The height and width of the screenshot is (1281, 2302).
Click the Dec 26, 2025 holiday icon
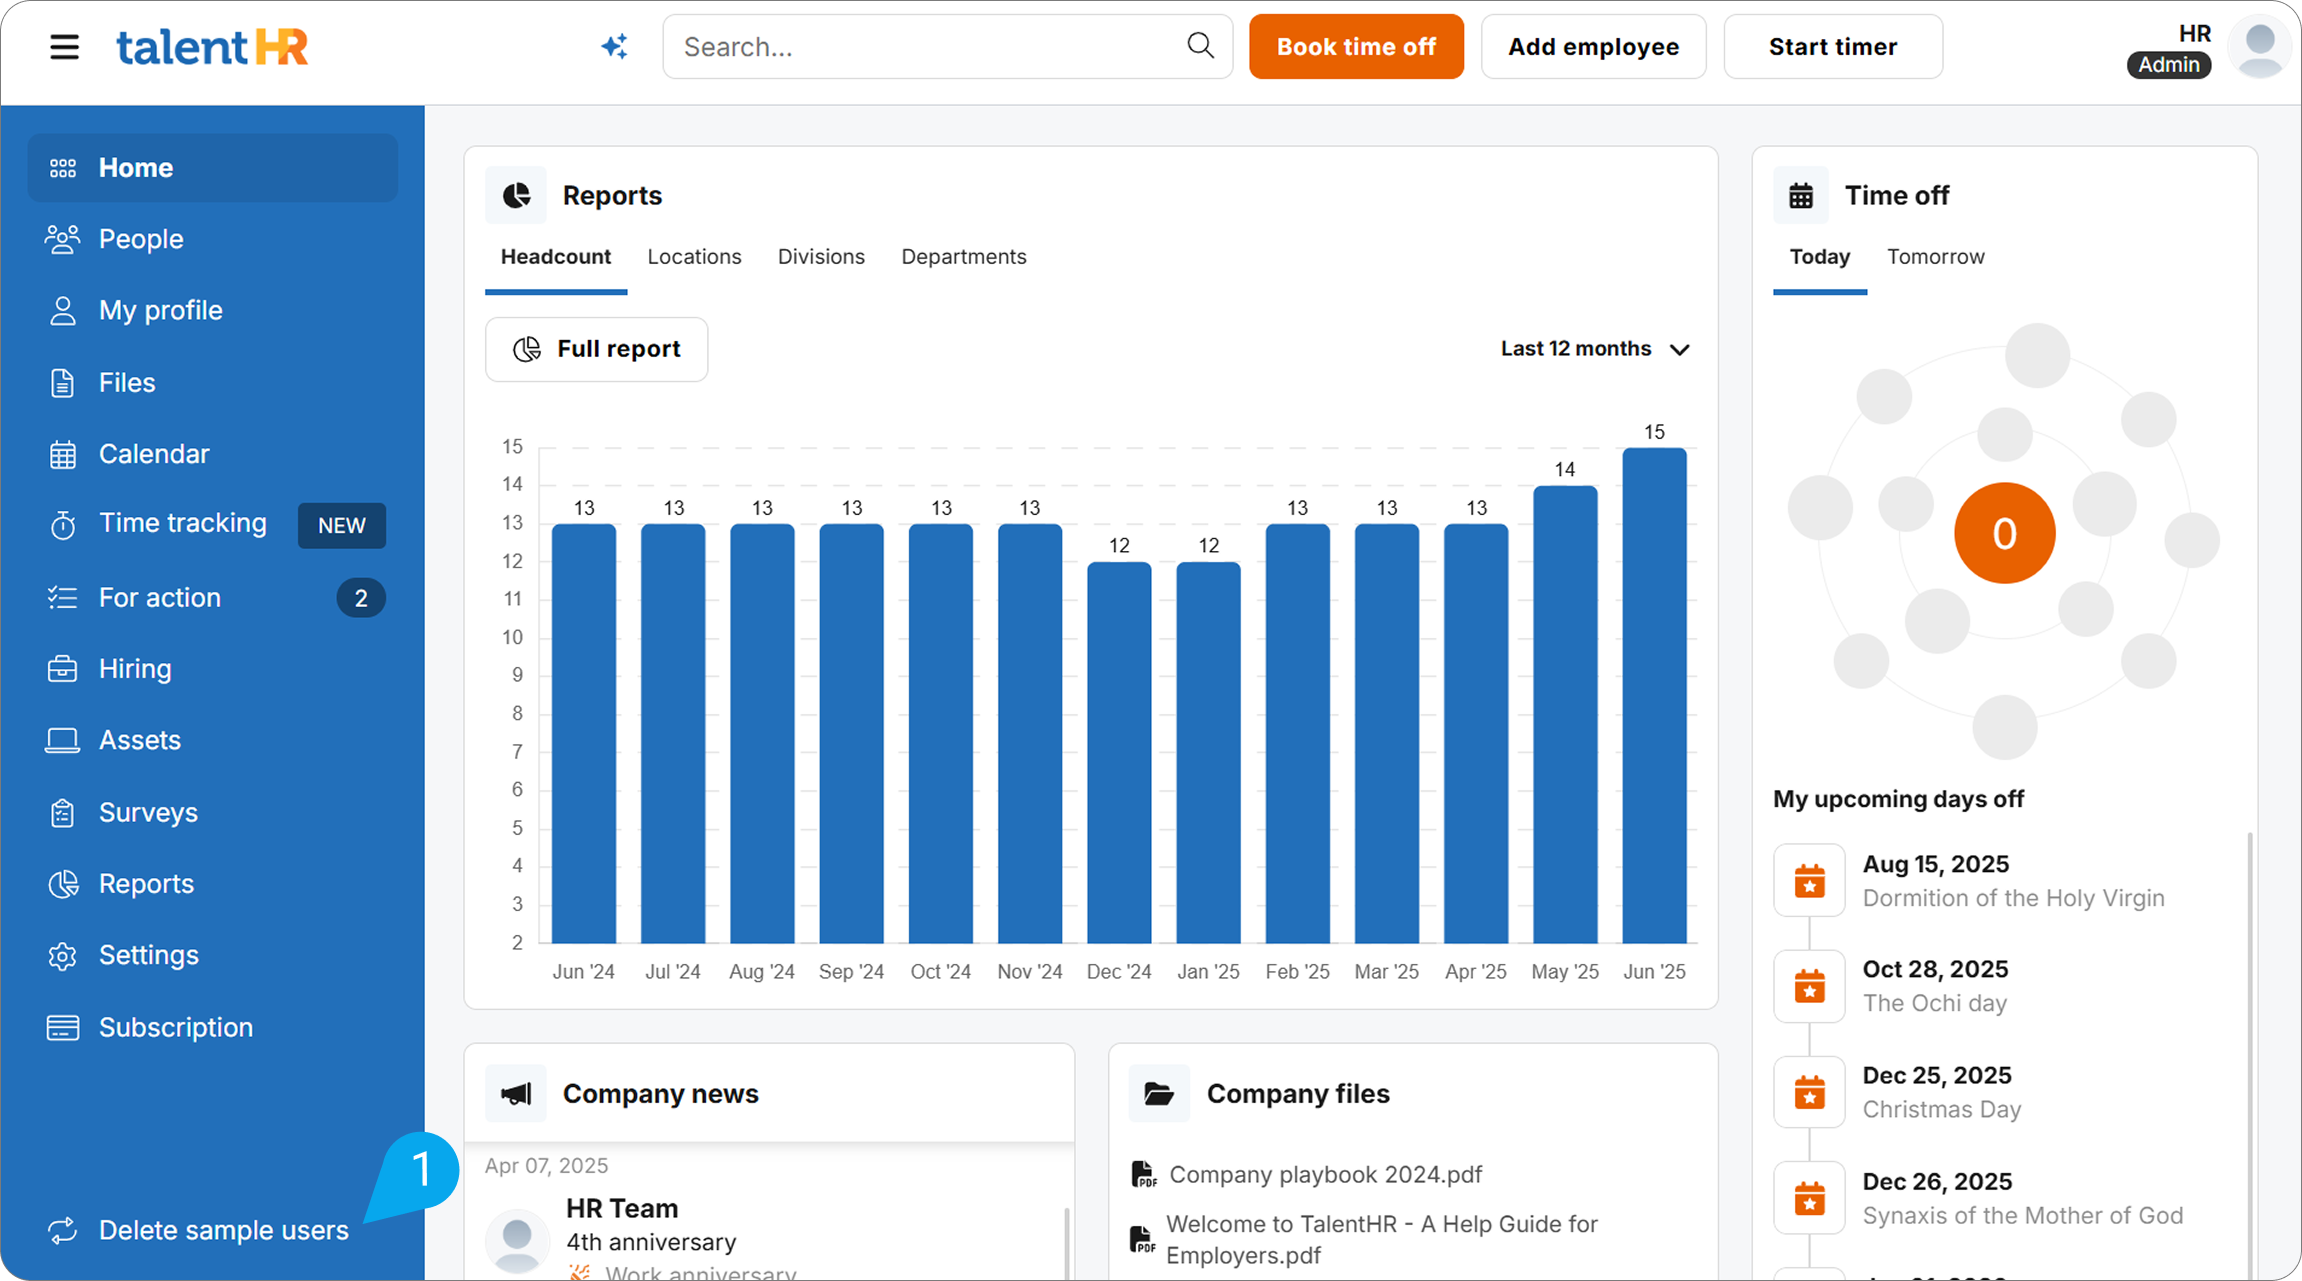1809,1198
